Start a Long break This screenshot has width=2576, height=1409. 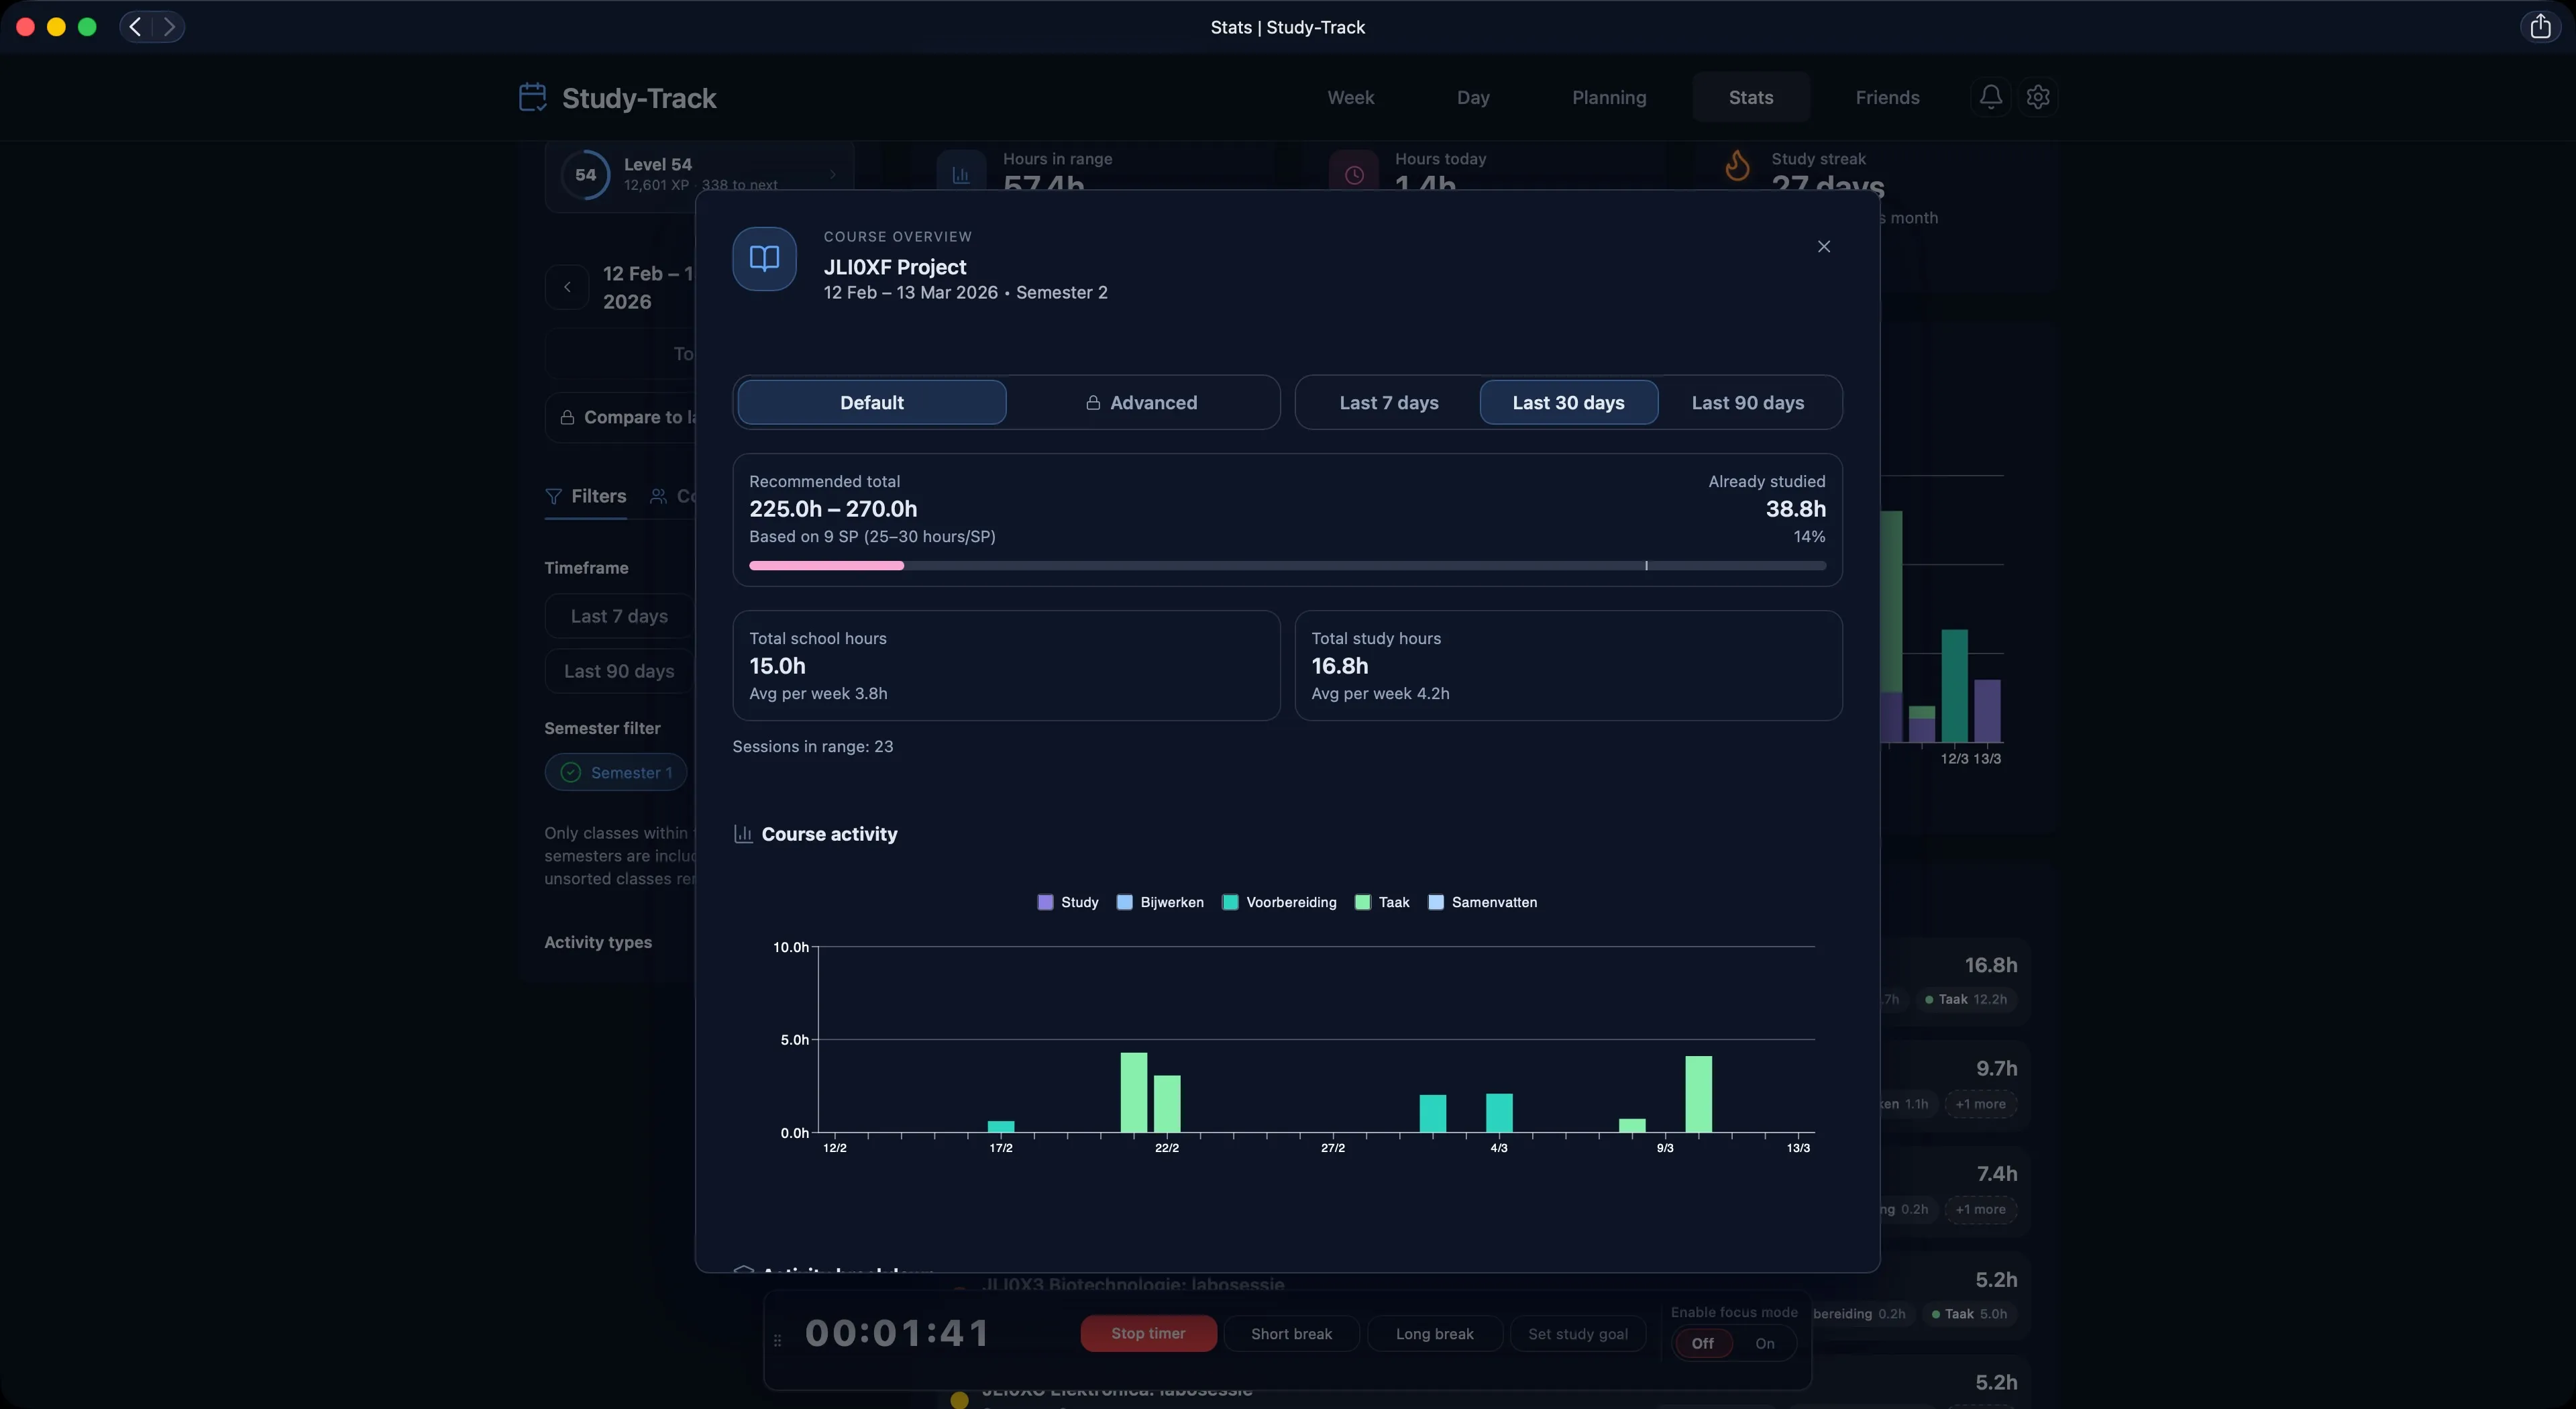click(1434, 1334)
